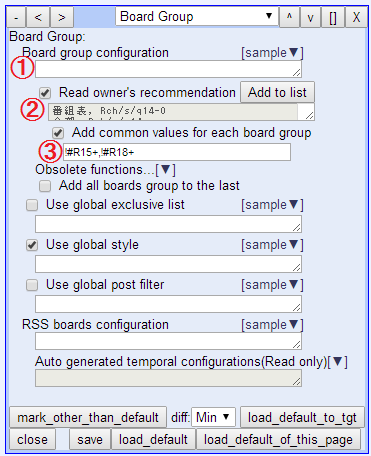Click into the Board group configuration textarea
Viewport: 371px width, 456px height.
point(168,69)
